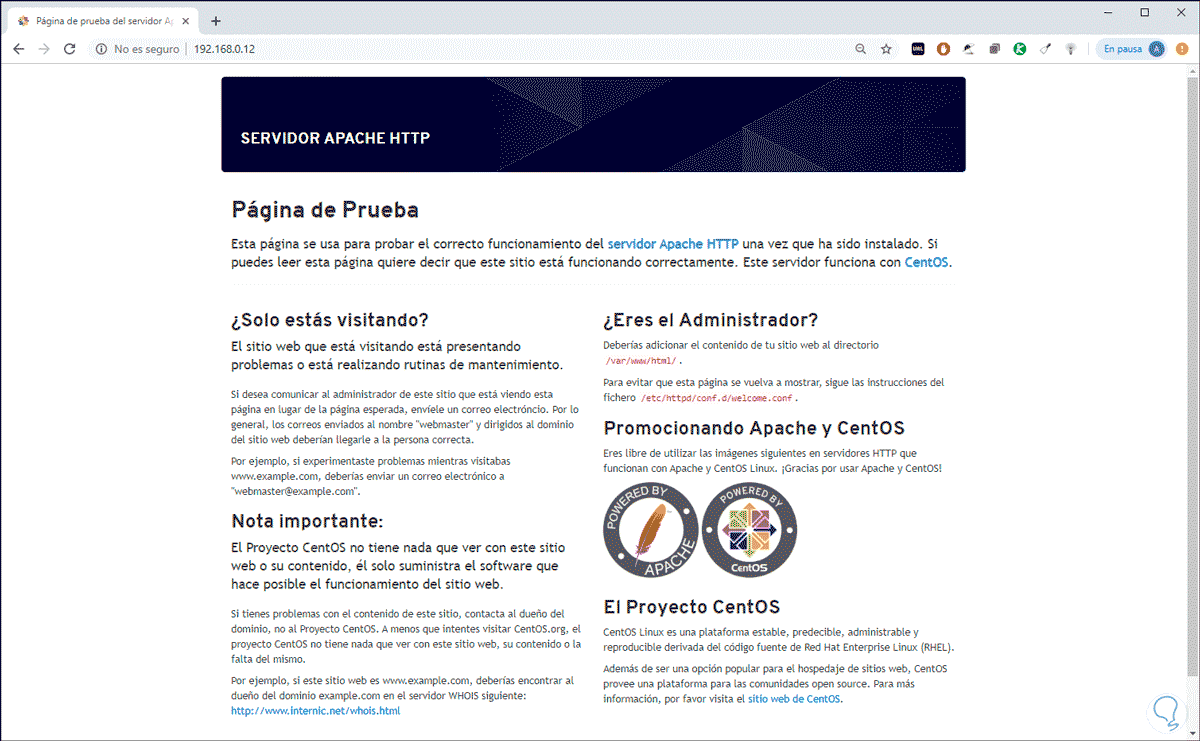Image resolution: width=1200 pixels, height=741 pixels.
Task: Bookmark this page with the star
Action: (886, 49)
